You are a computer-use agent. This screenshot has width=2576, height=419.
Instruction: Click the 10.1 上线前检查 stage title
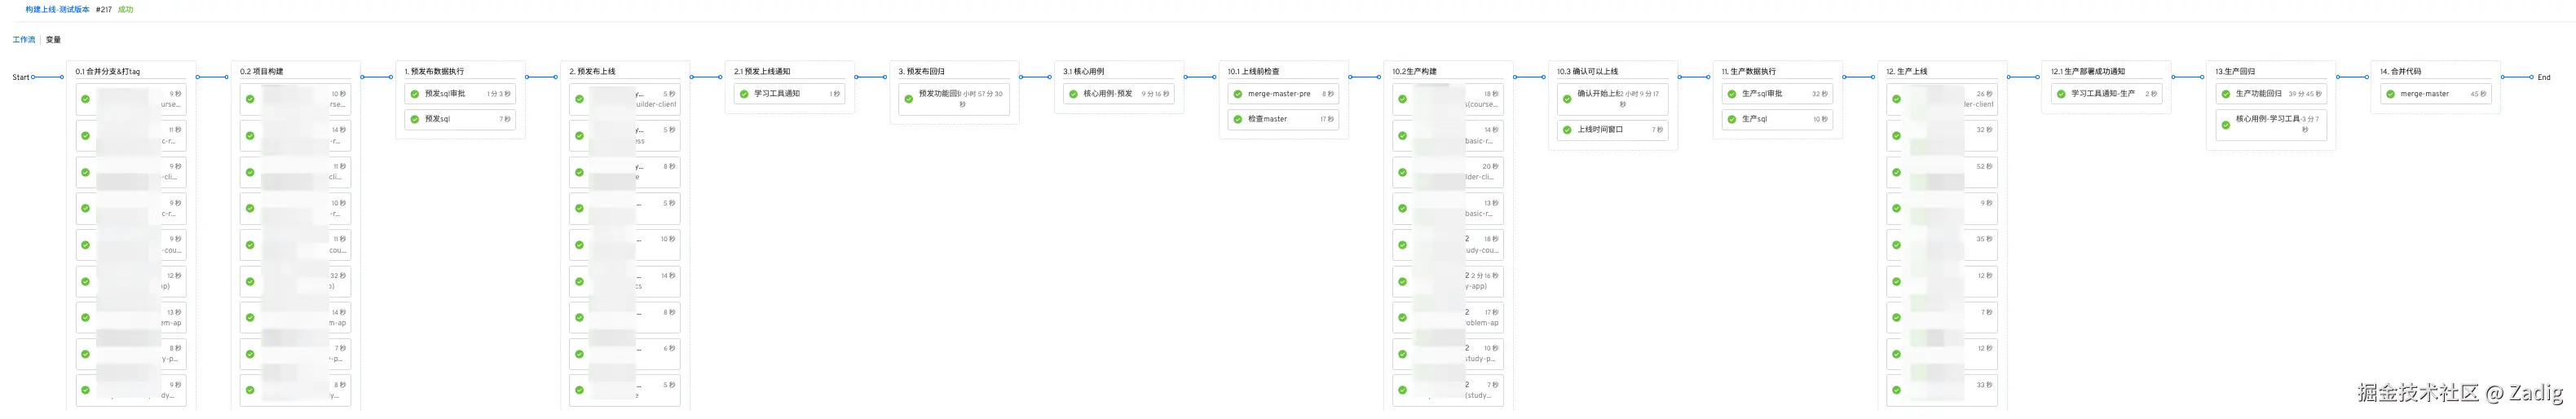coord(1253,72)
